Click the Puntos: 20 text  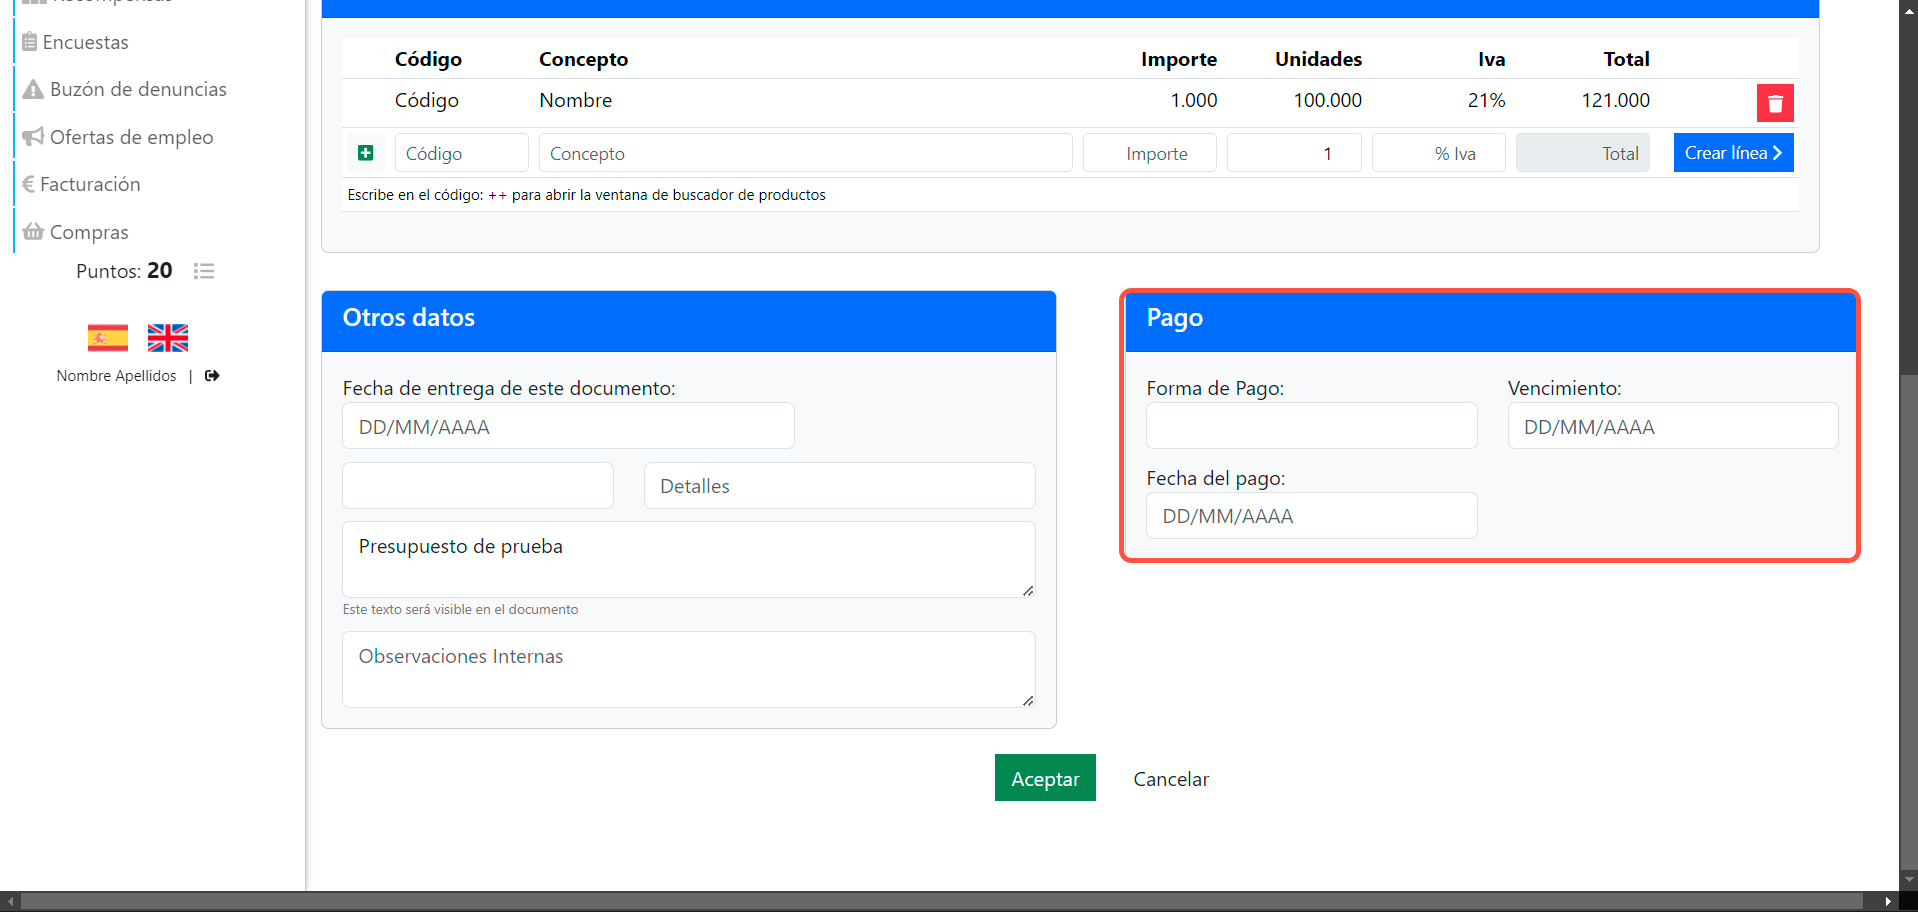click(124, 271)
